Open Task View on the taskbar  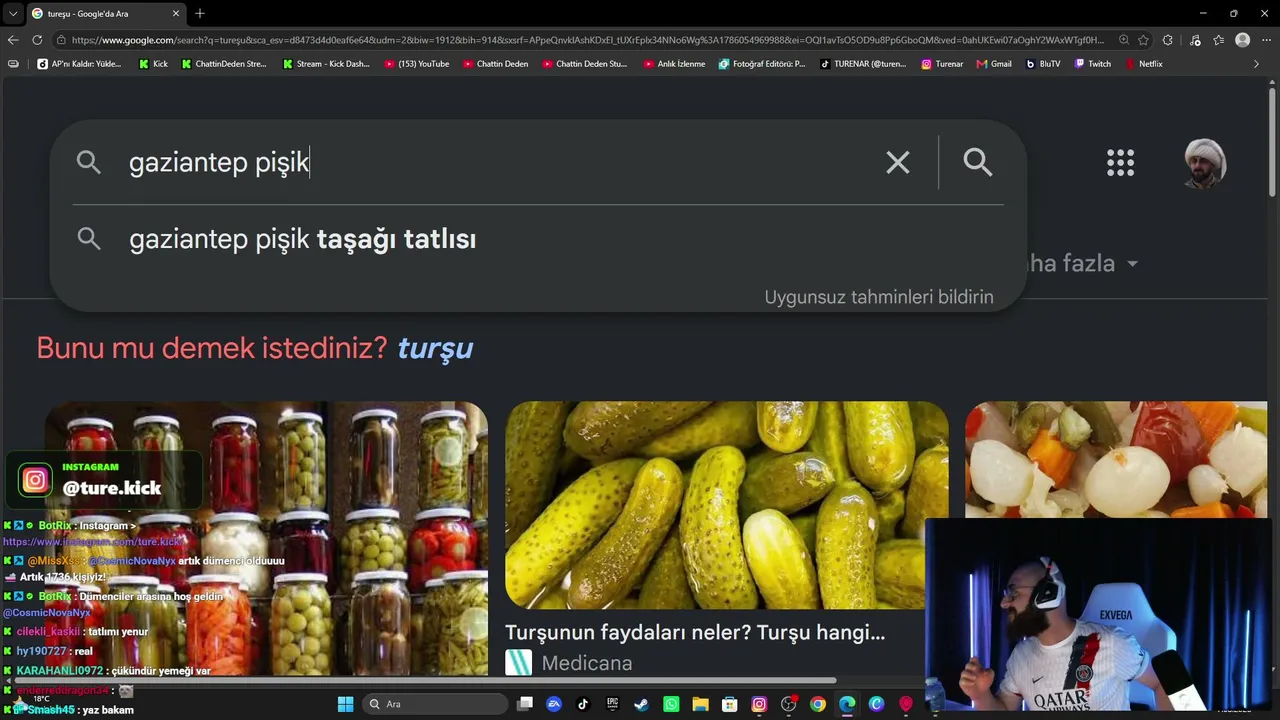click(525, 704)
